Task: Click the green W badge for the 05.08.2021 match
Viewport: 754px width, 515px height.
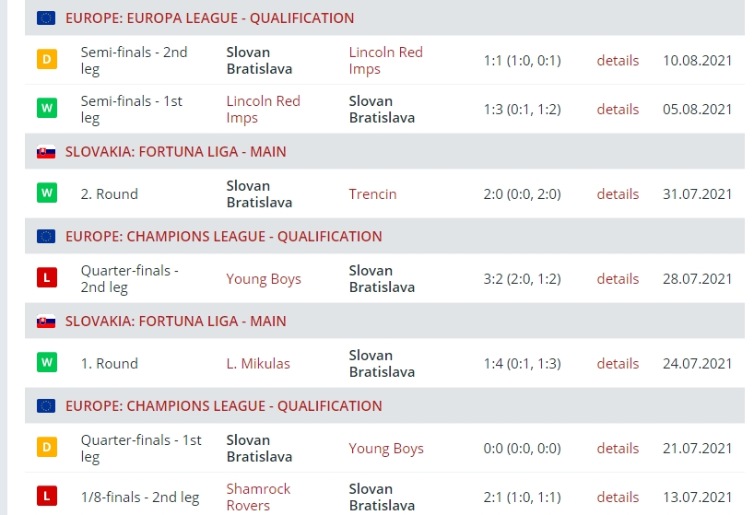Action: 46,109
